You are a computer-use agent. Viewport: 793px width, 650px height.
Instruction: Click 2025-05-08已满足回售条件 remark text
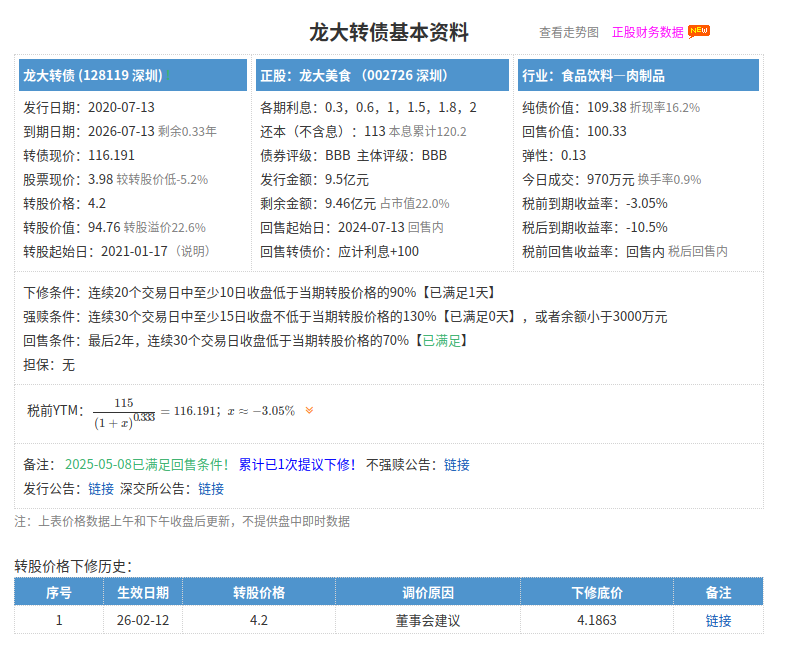(147, 465)
